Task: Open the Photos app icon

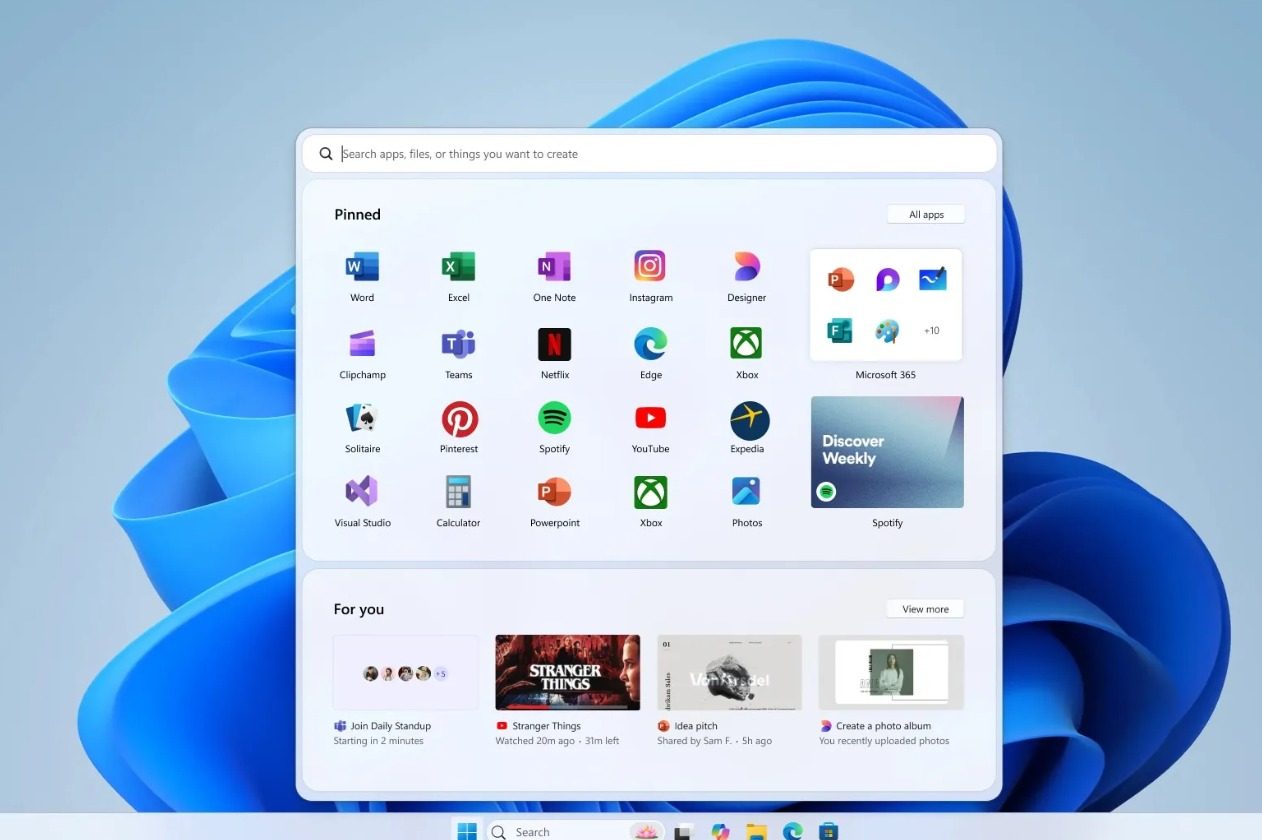Action: click(x=746, y=492)
